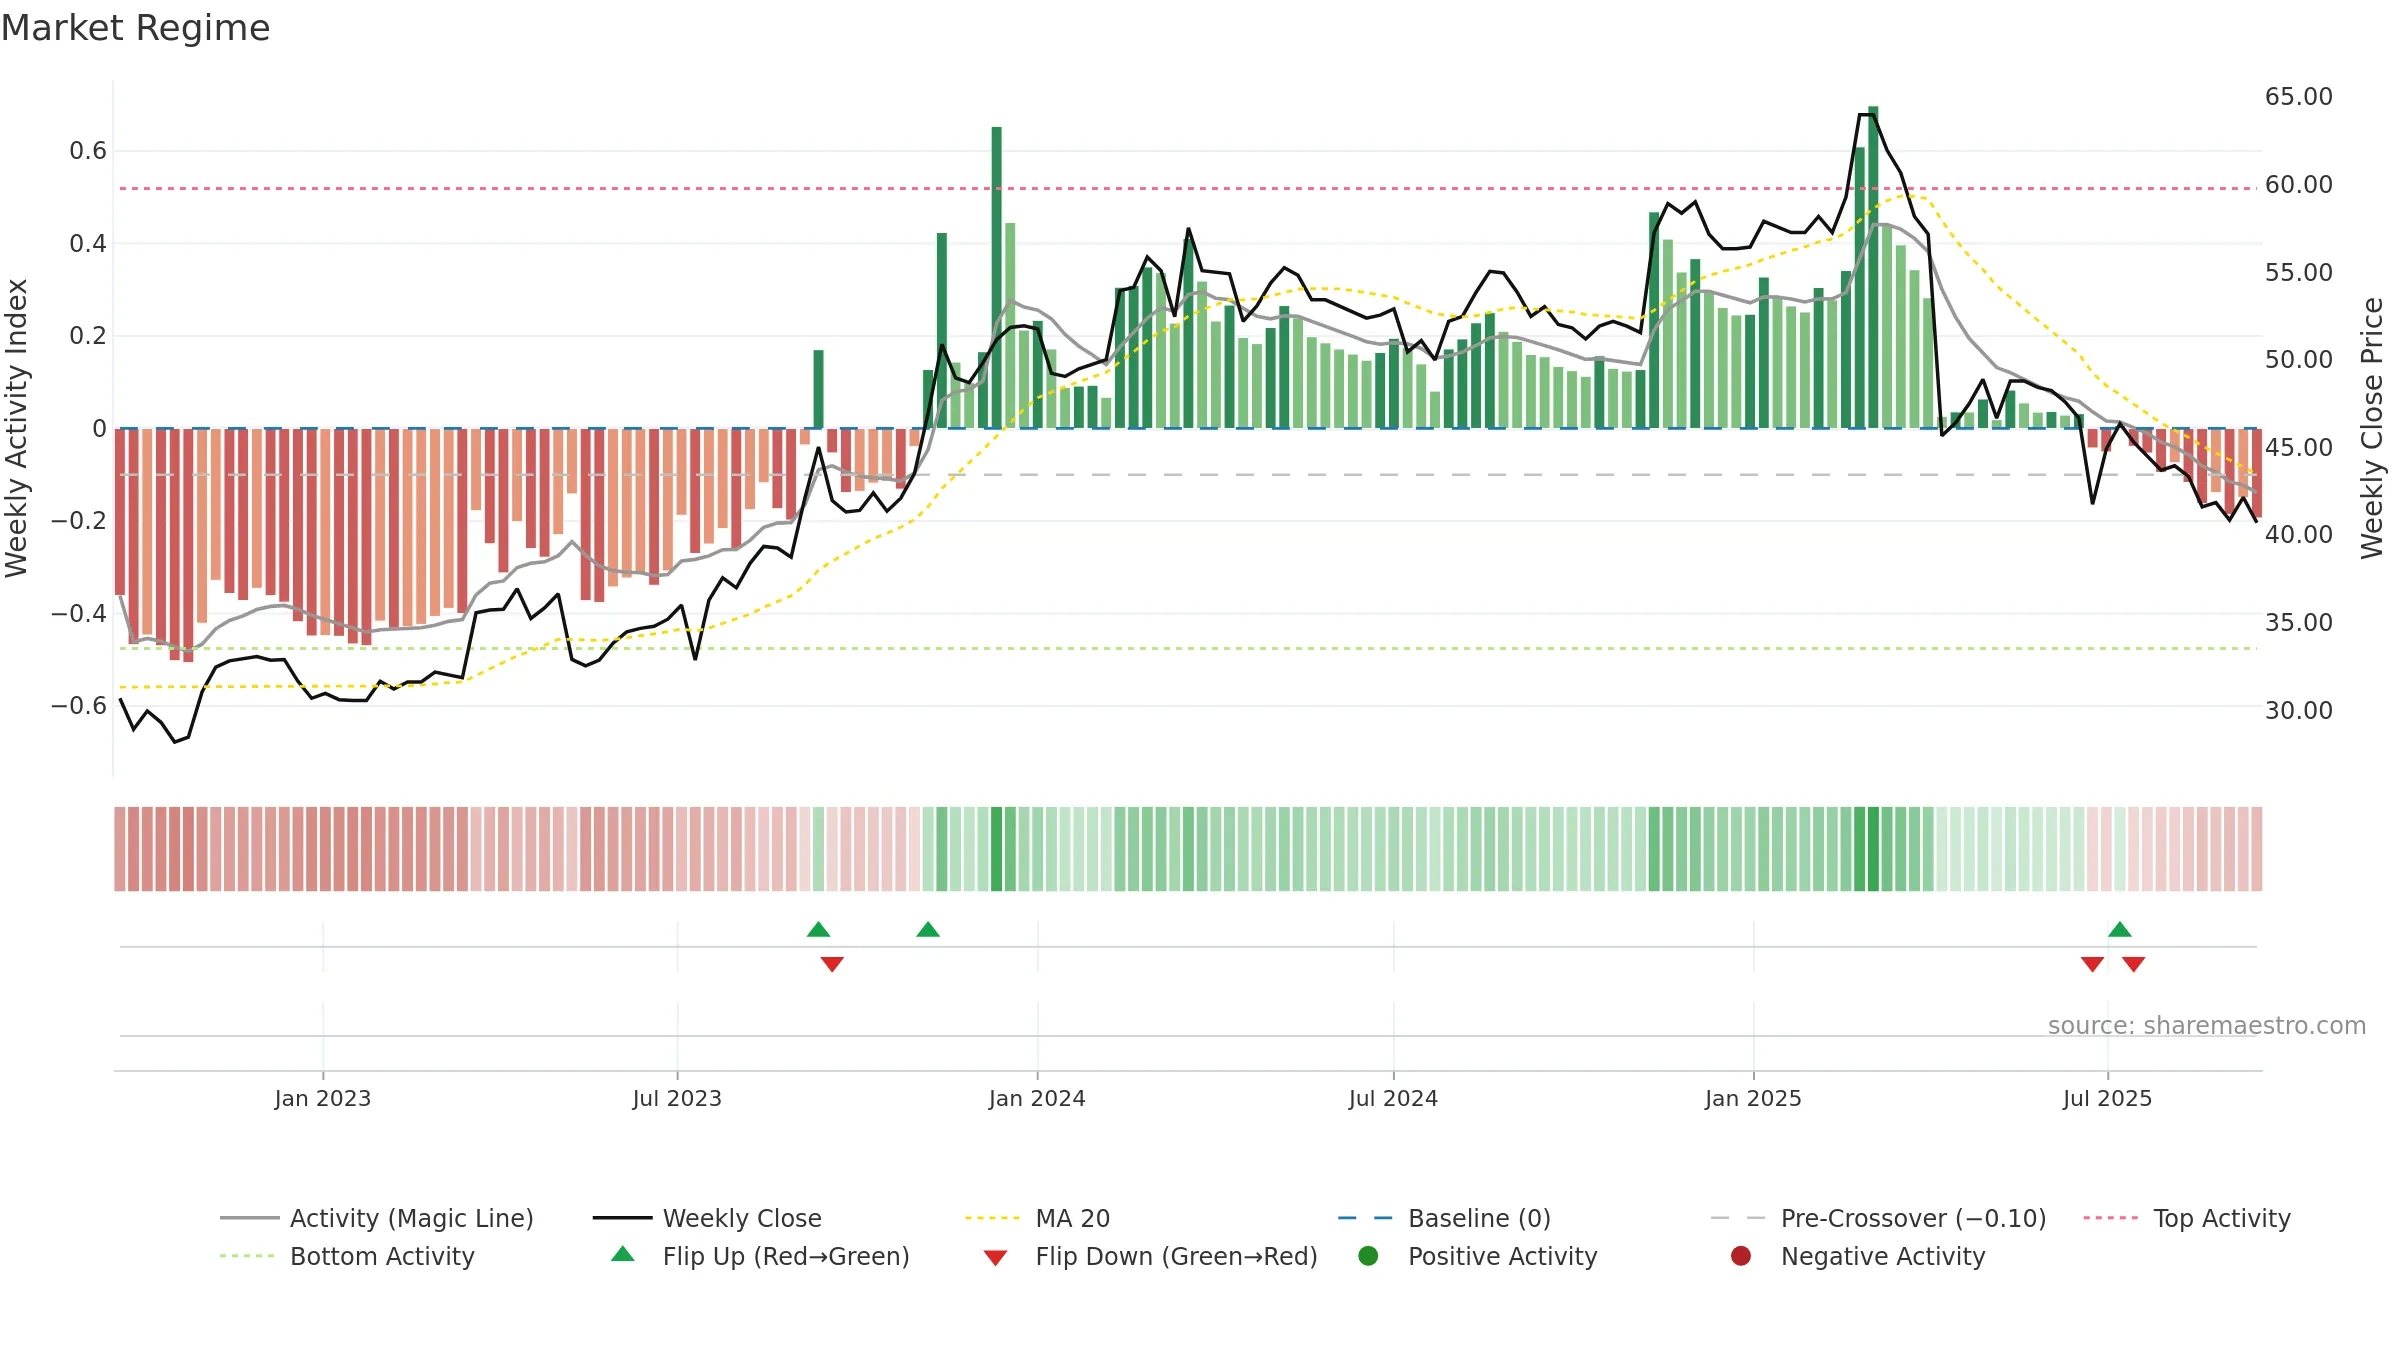Click the Market Regime chart title
This screenshot has height=1350, width=2400.
click(x=136, y=28)
